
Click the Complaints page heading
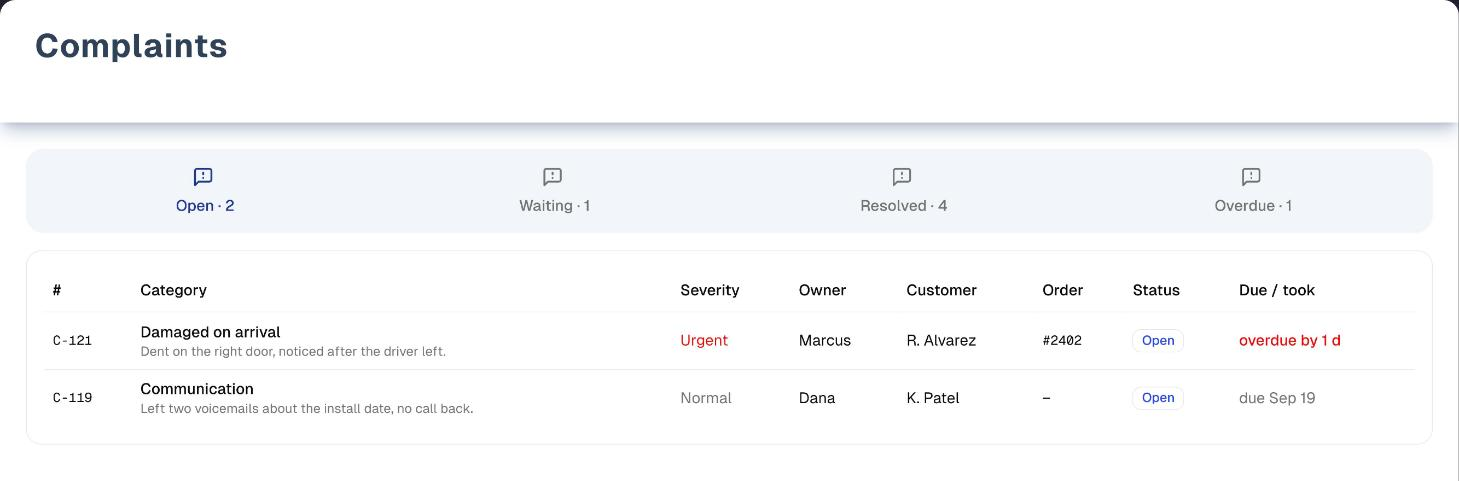click(x=132, y=47)
